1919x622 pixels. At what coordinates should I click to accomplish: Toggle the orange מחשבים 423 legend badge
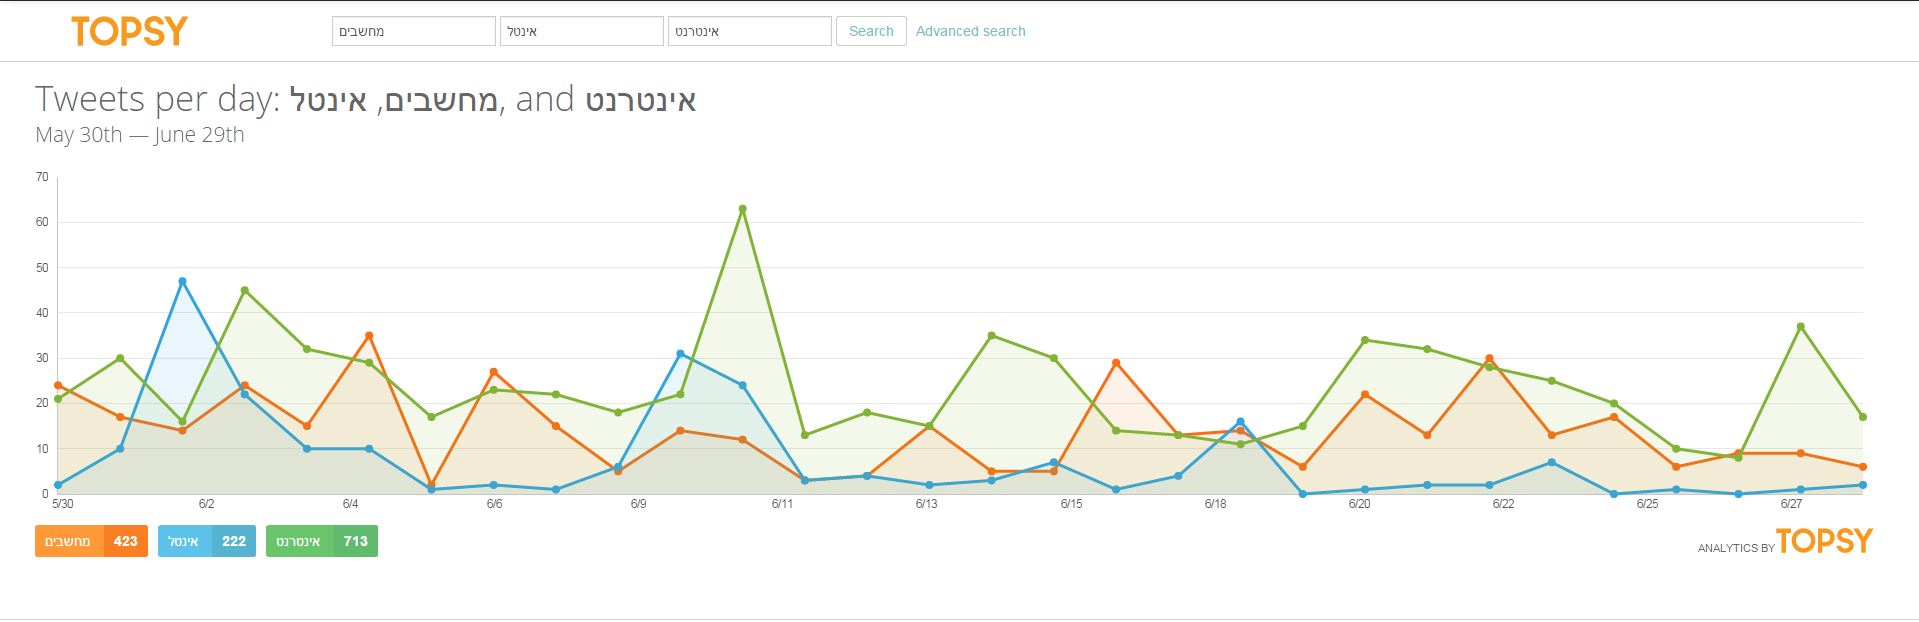point(91,541)
